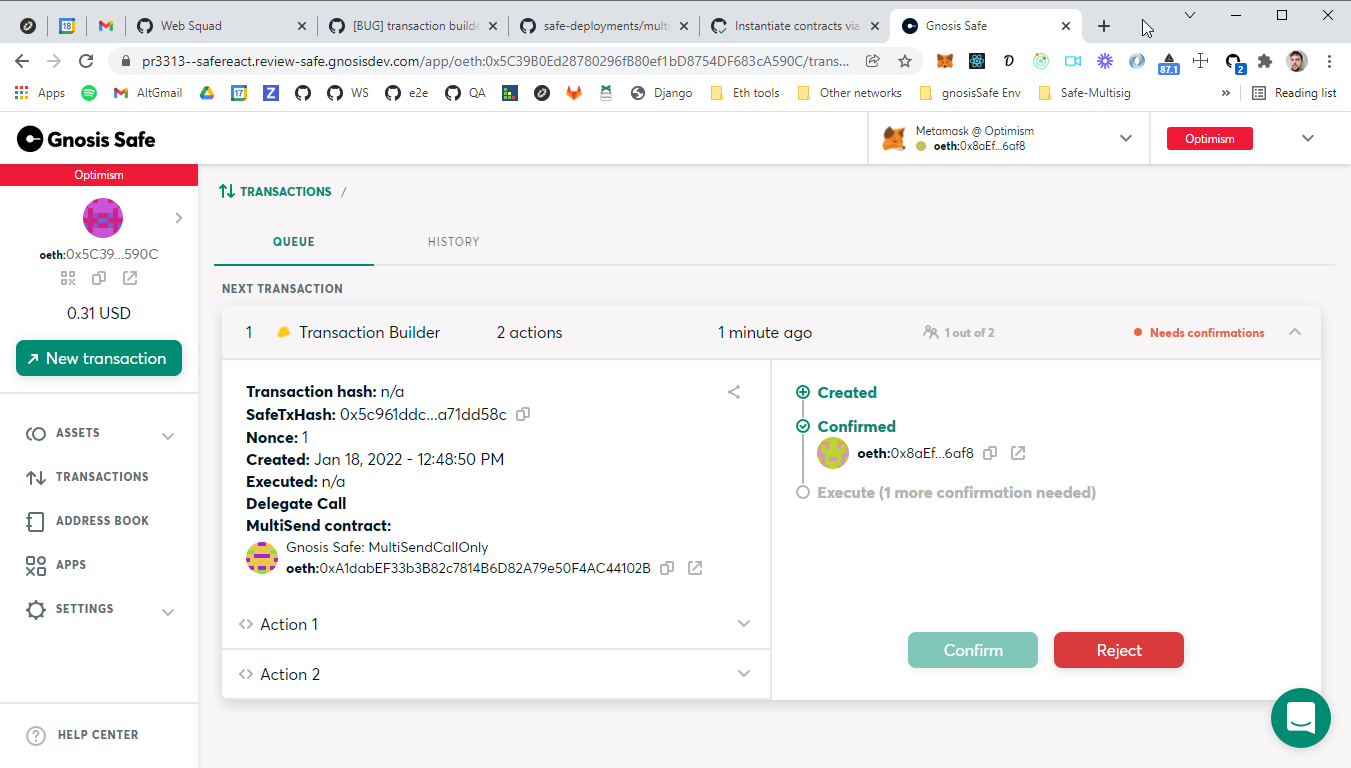The height and width of the screenshot is (768, 1351).
Task: Bookmark this page with star icon
Action: pyautogui.click(x=905, y=61)
